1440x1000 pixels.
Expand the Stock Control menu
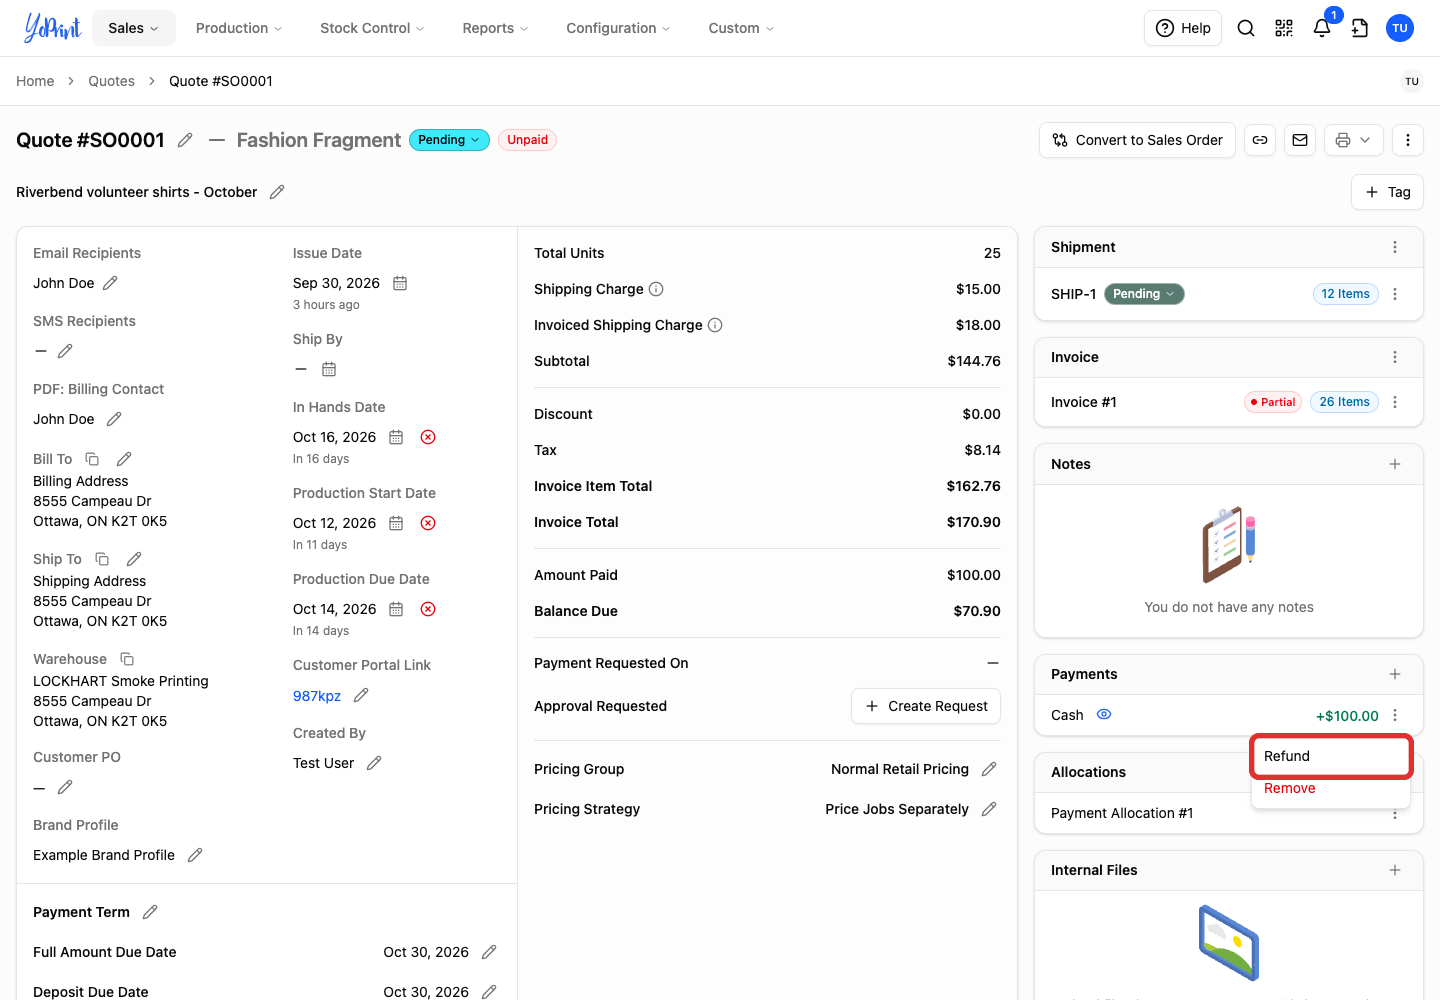click(372, 28)
